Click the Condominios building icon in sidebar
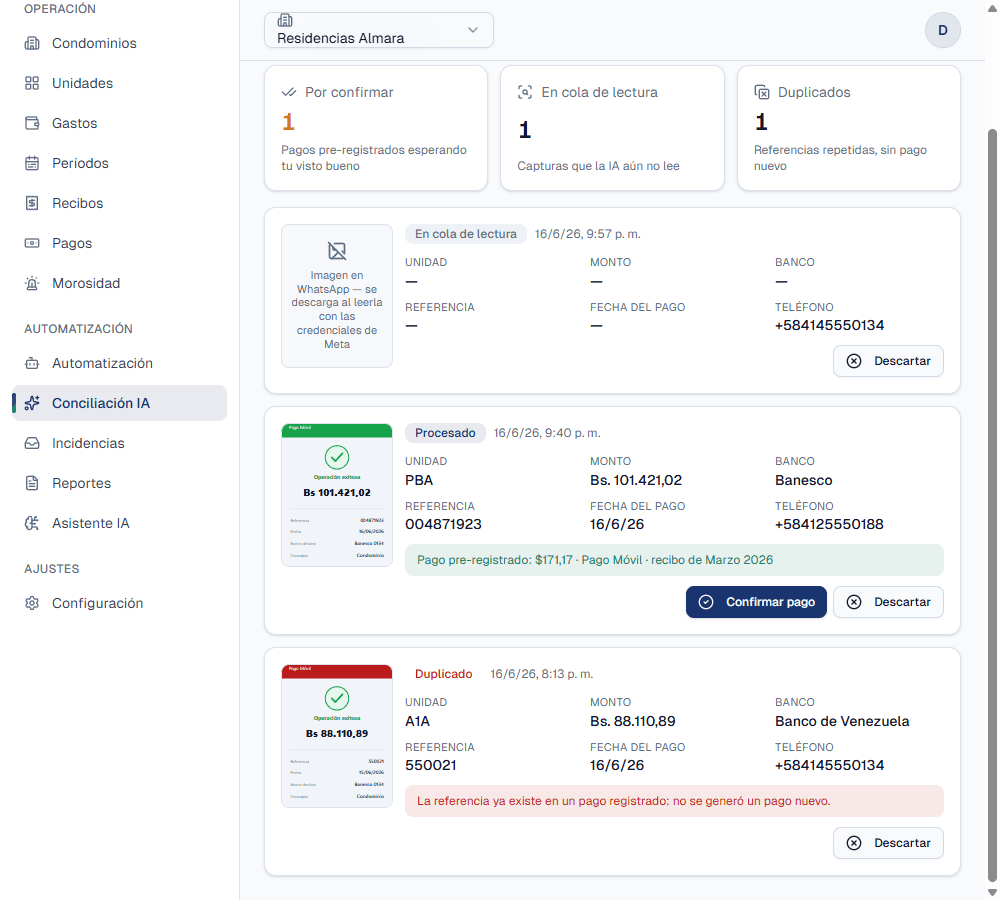The height and width of the screenshot is (900, 1000). tap(32, 43)
